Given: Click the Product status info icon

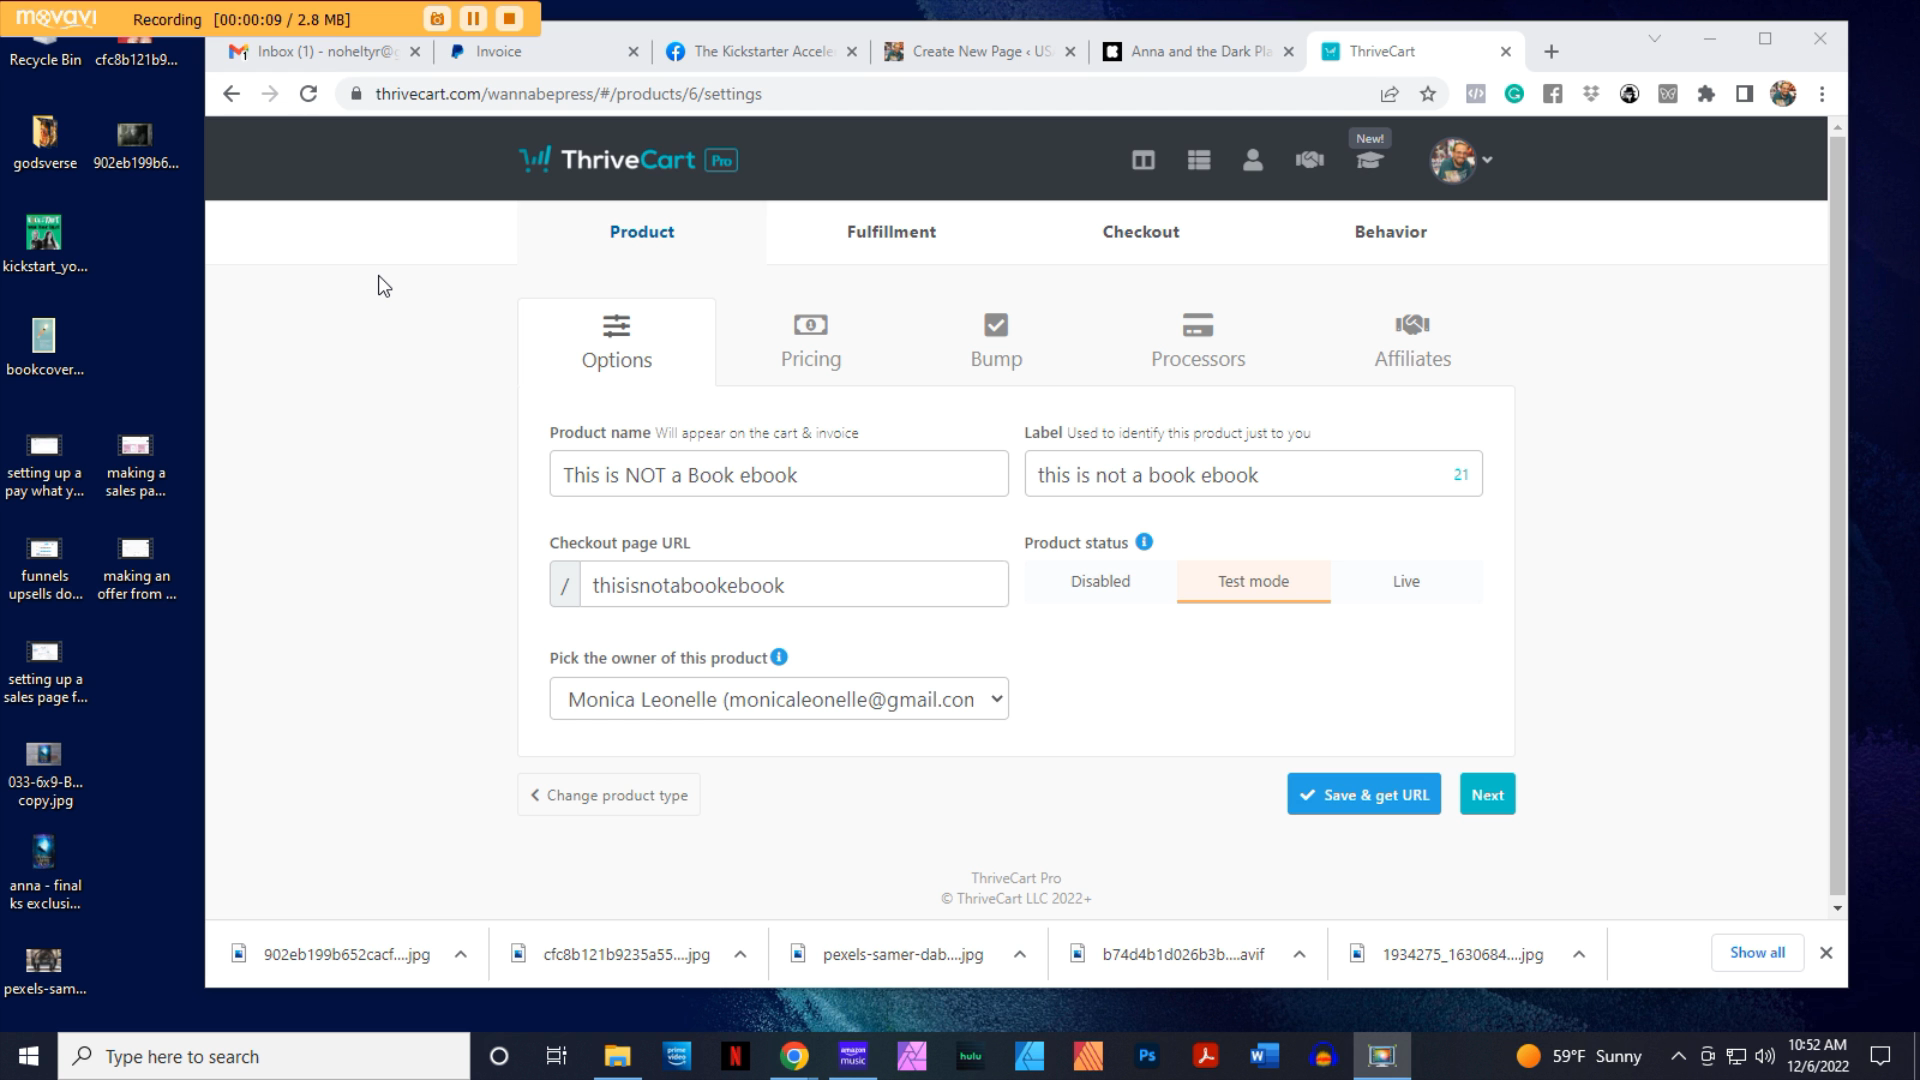Looking at the screenshot, I should pyautogui.click(x=1143, y=542).
